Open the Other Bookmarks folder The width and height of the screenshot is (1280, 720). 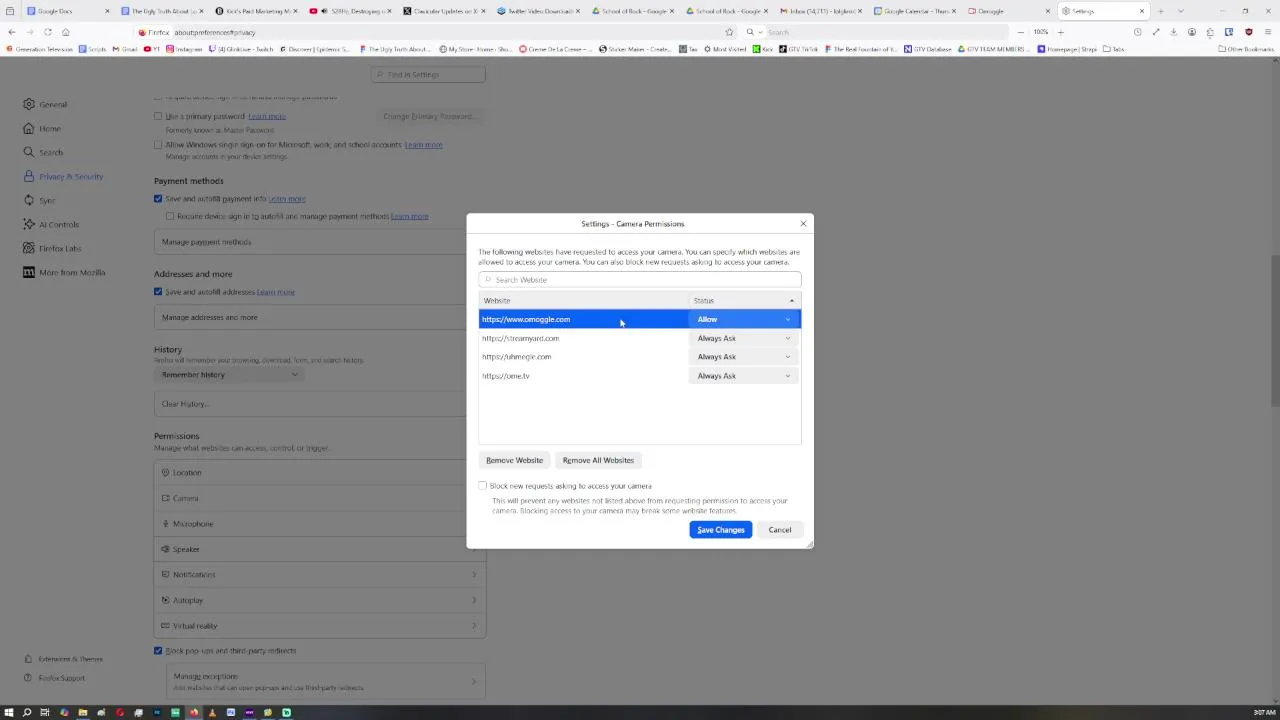(1246, 49)
